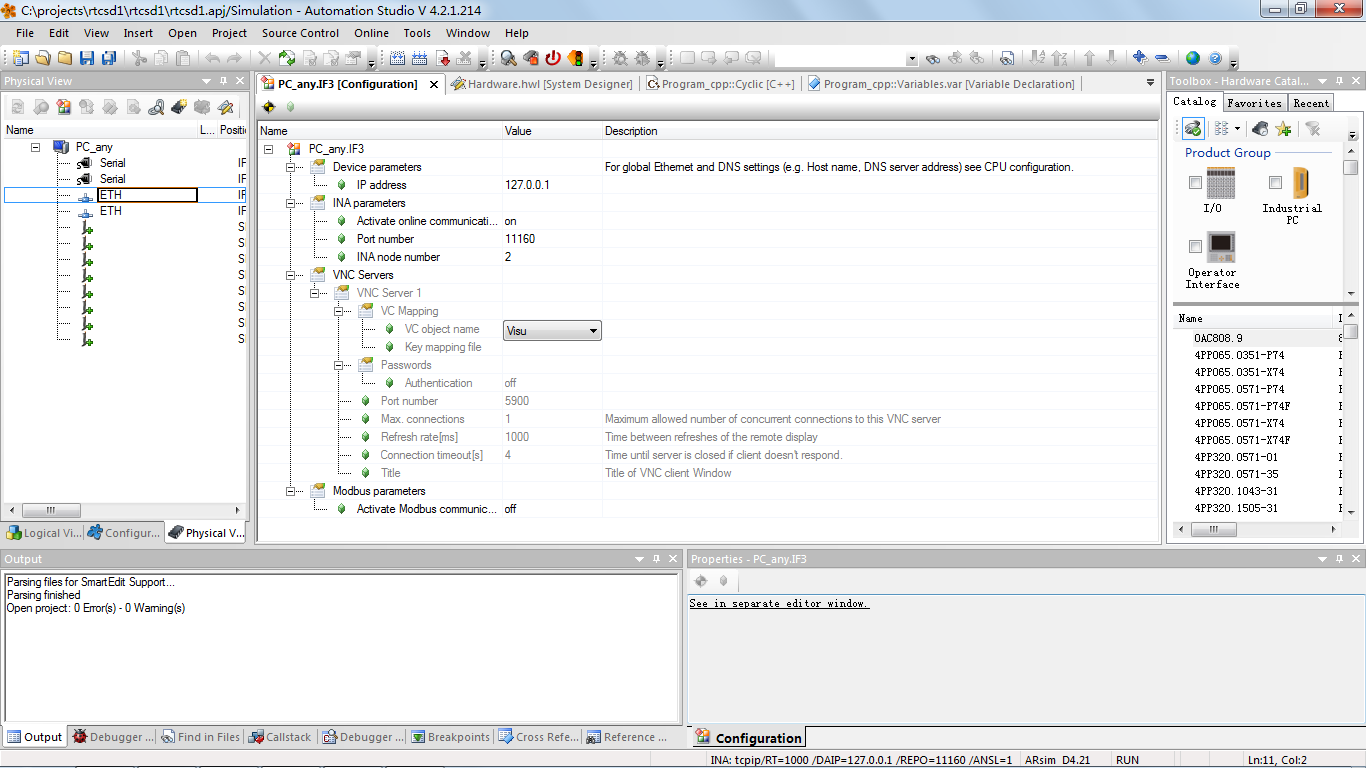Click the black-yellow target icon in the editor toolbar

click(269, 106)
